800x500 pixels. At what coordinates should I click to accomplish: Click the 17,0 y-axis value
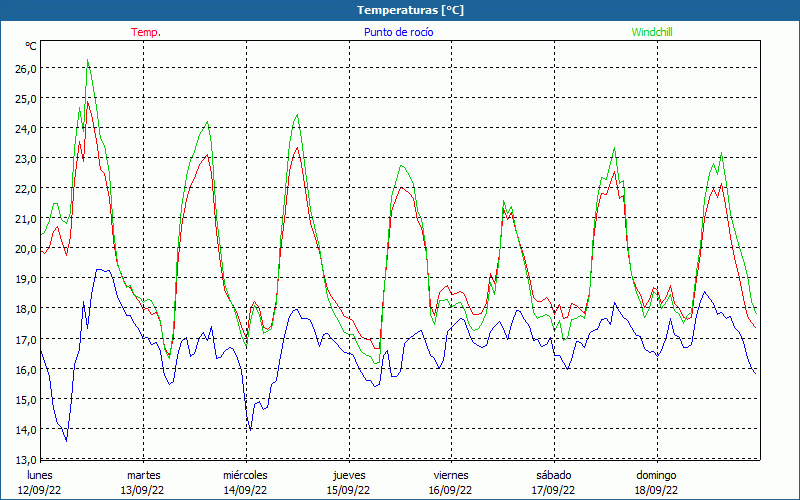(x=24, y=339)
